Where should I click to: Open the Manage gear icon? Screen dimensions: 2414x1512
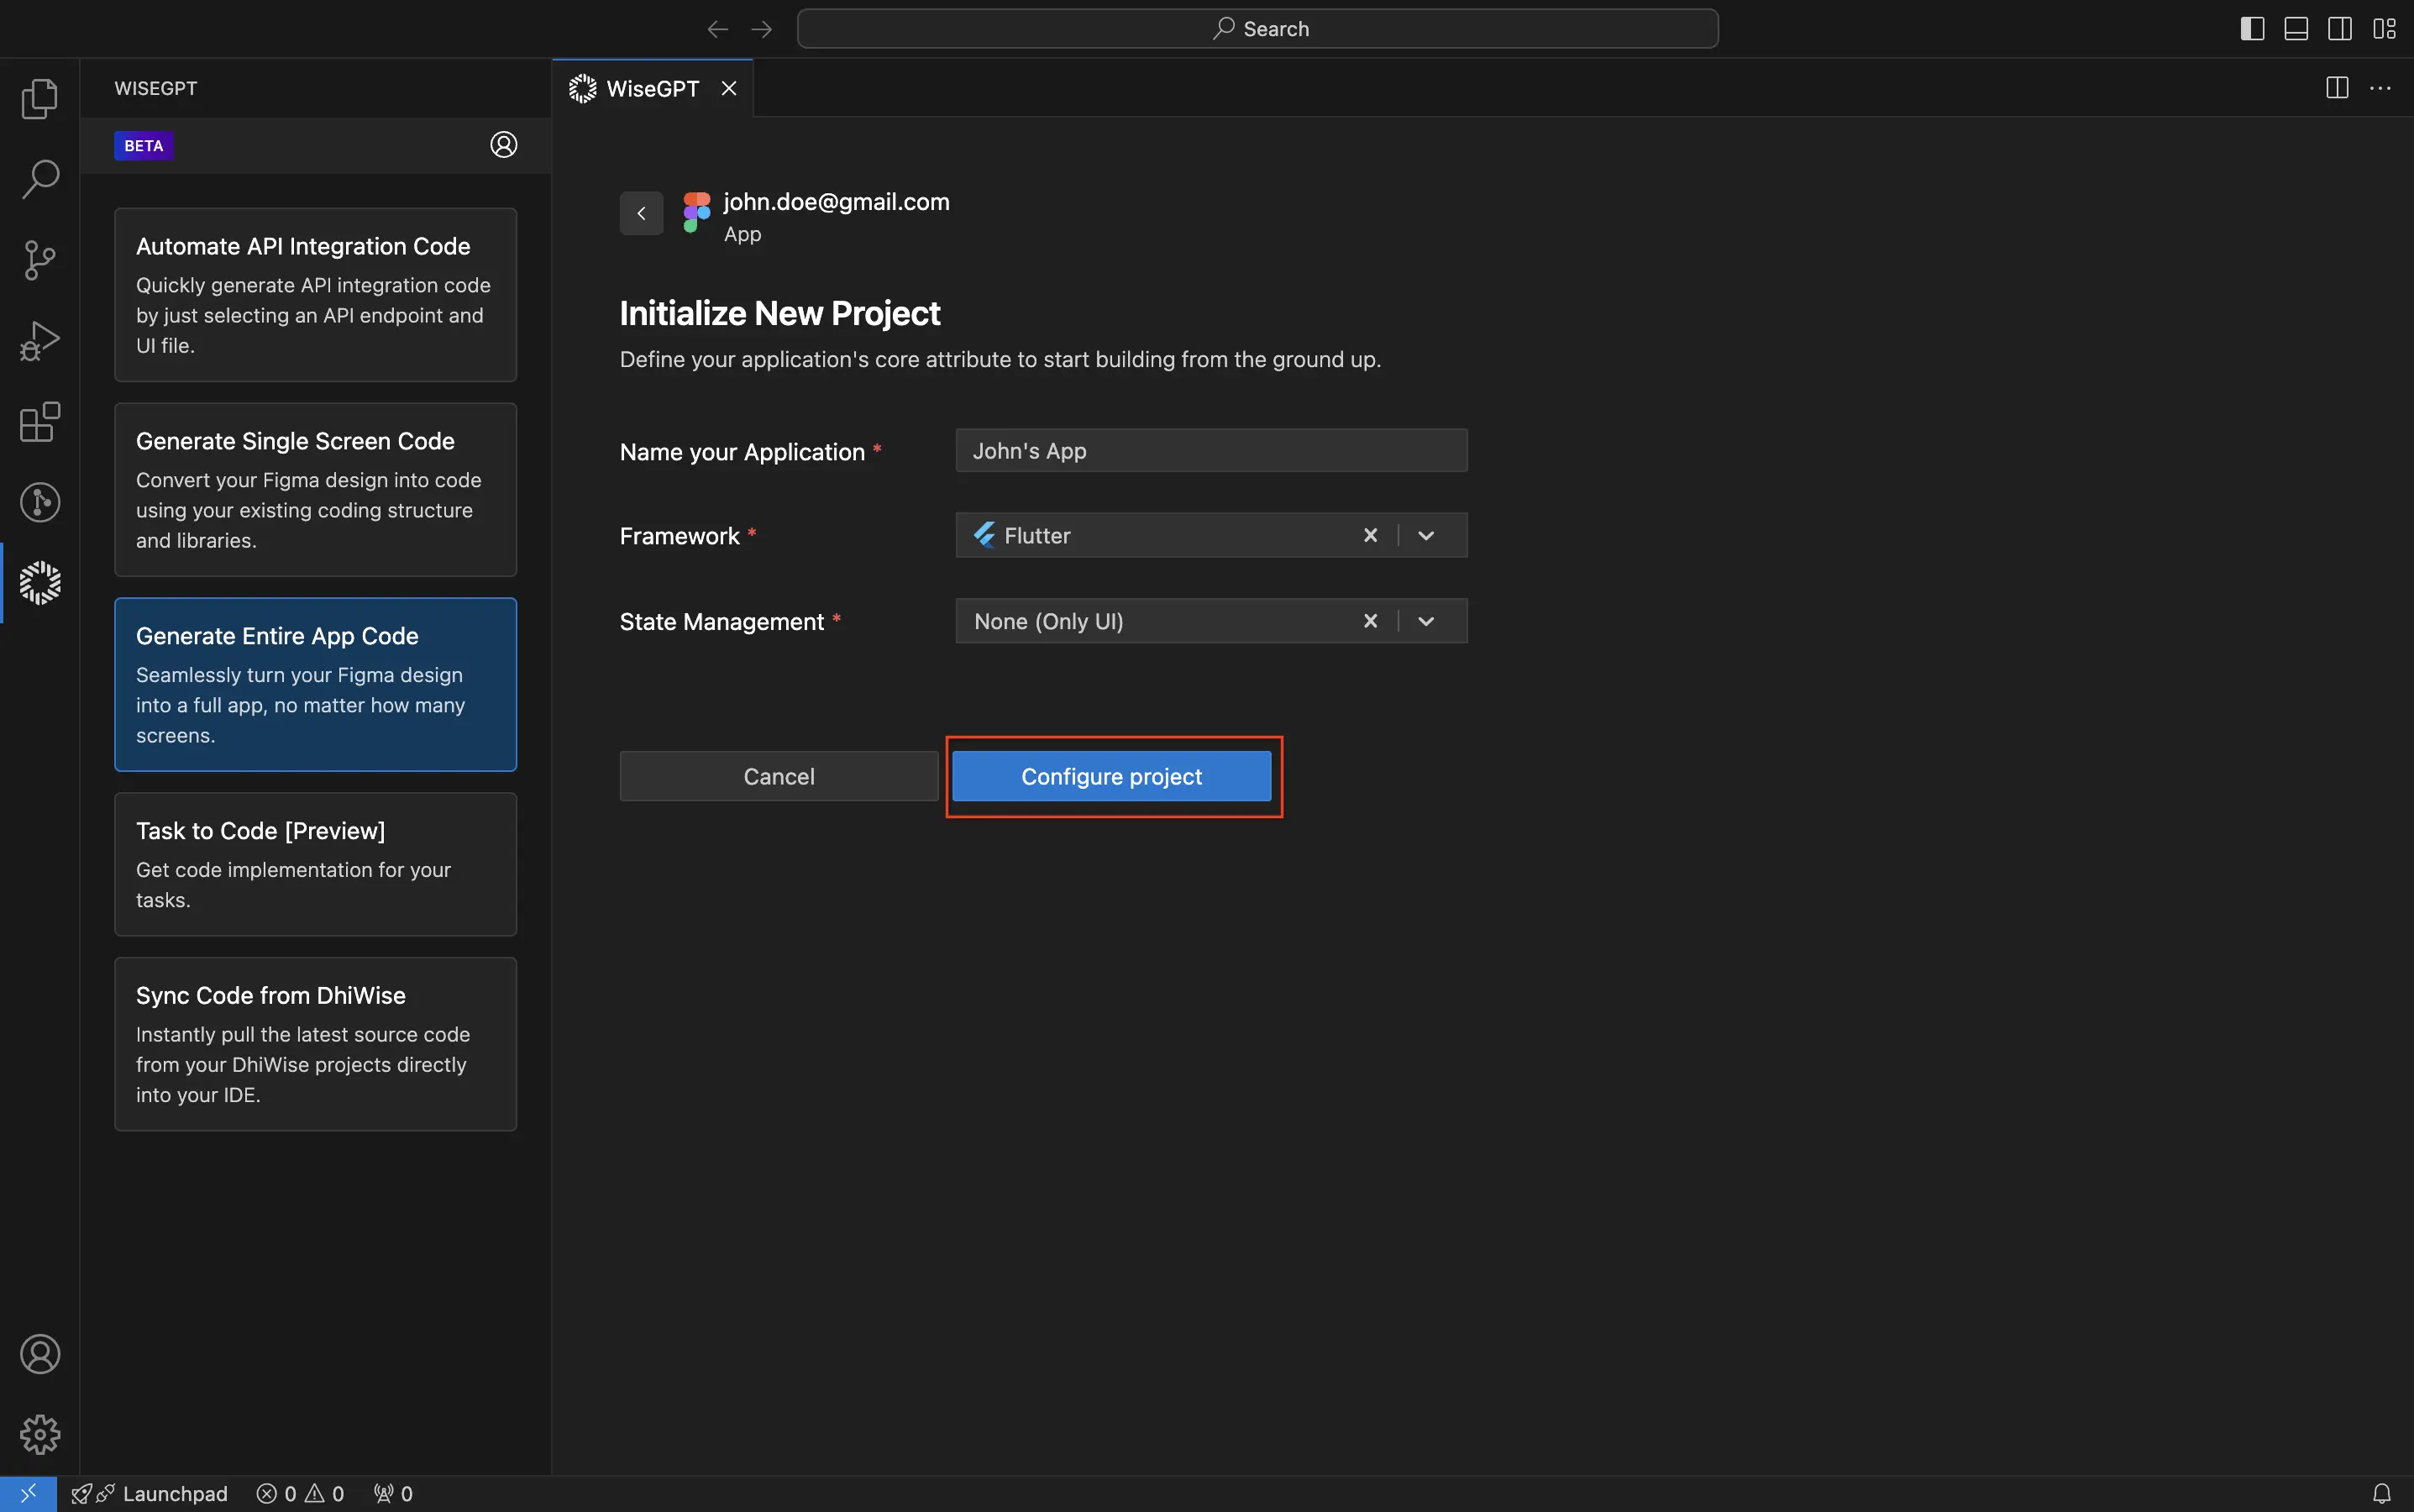pyautogui.click(x=40, y=1435)
